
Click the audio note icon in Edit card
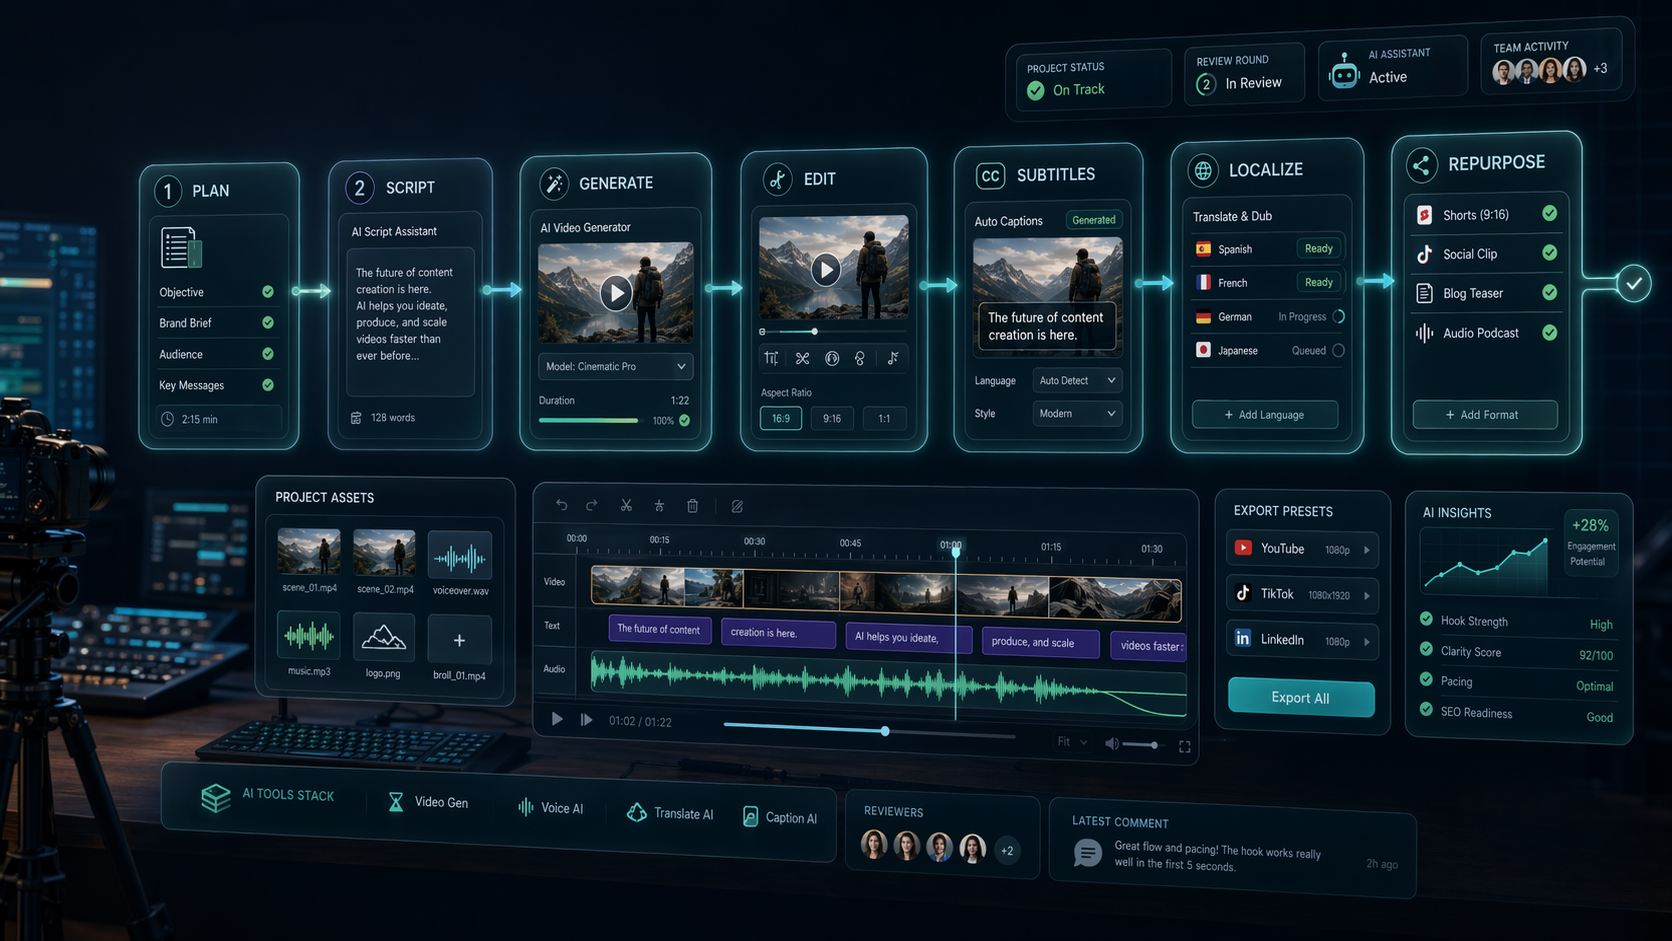click(x=892, y=358)
